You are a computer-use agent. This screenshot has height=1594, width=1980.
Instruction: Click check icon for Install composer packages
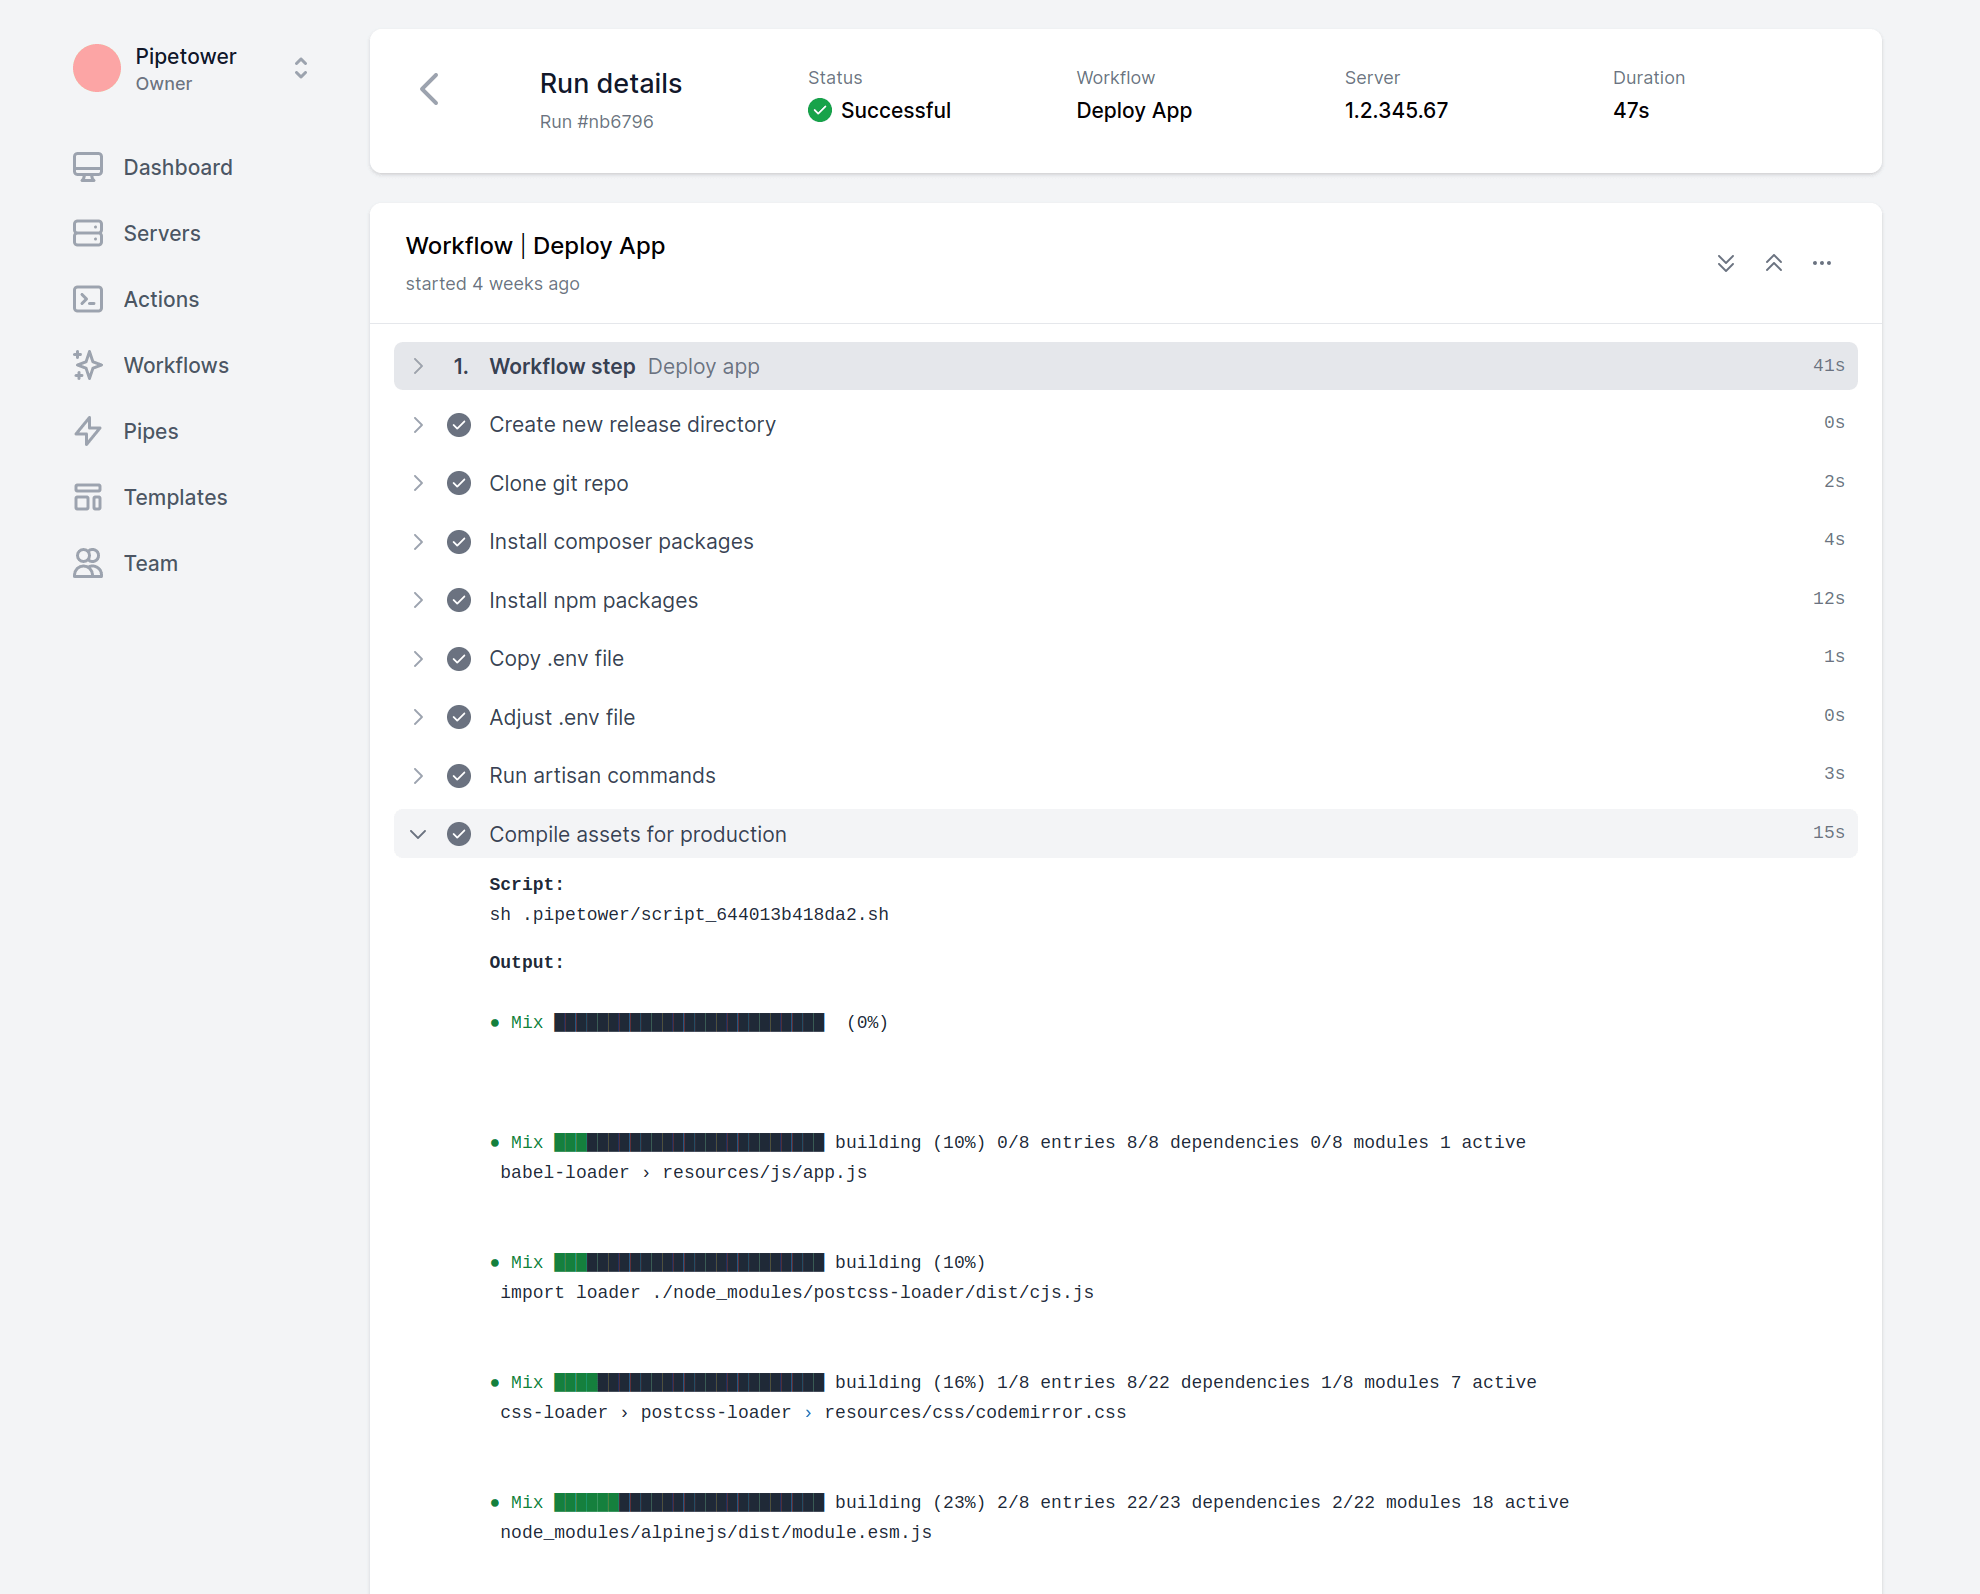coord(459,542)
